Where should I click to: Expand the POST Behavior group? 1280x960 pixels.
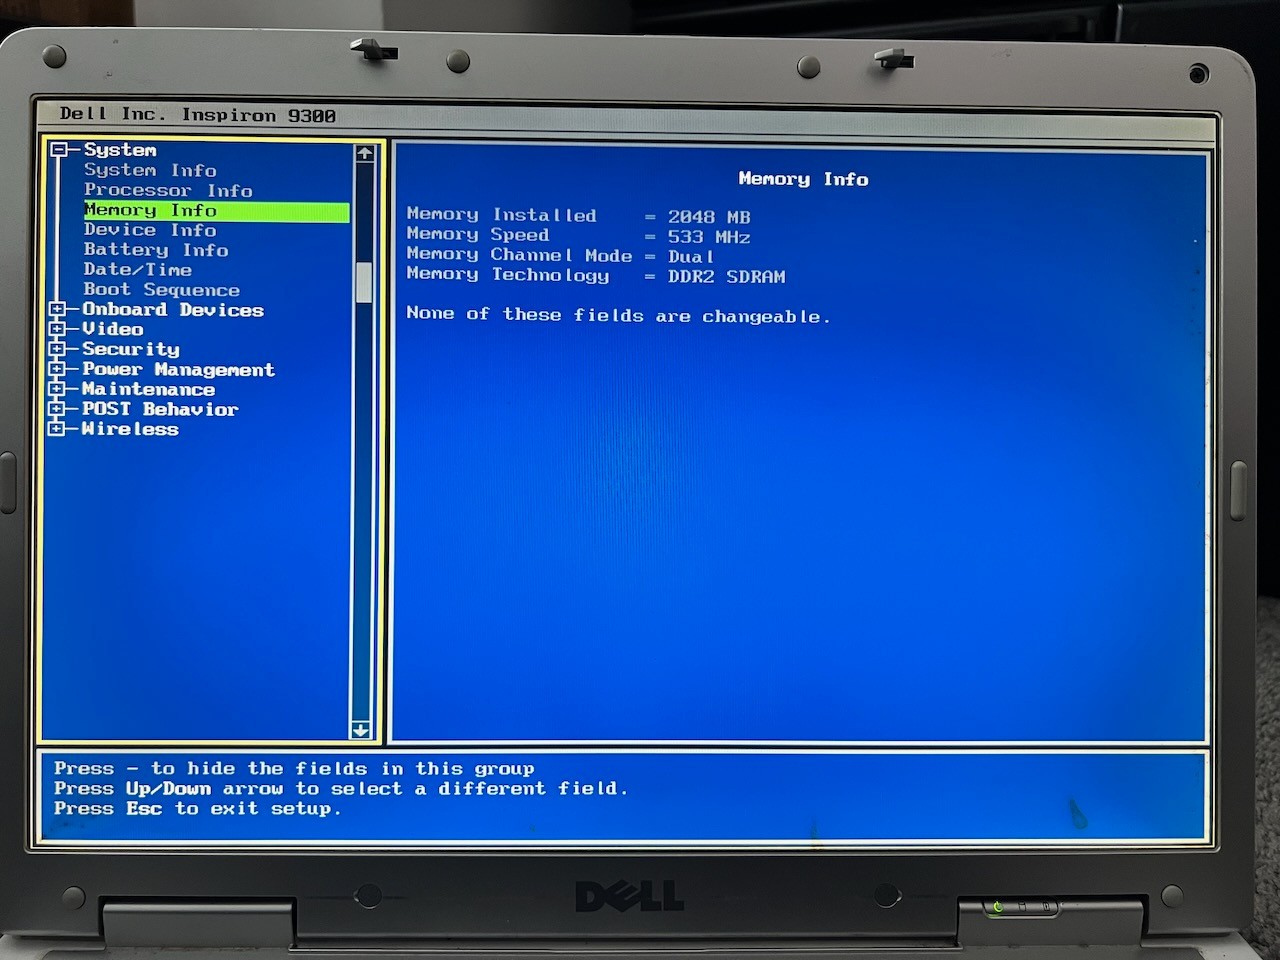(x=57, y=409)
